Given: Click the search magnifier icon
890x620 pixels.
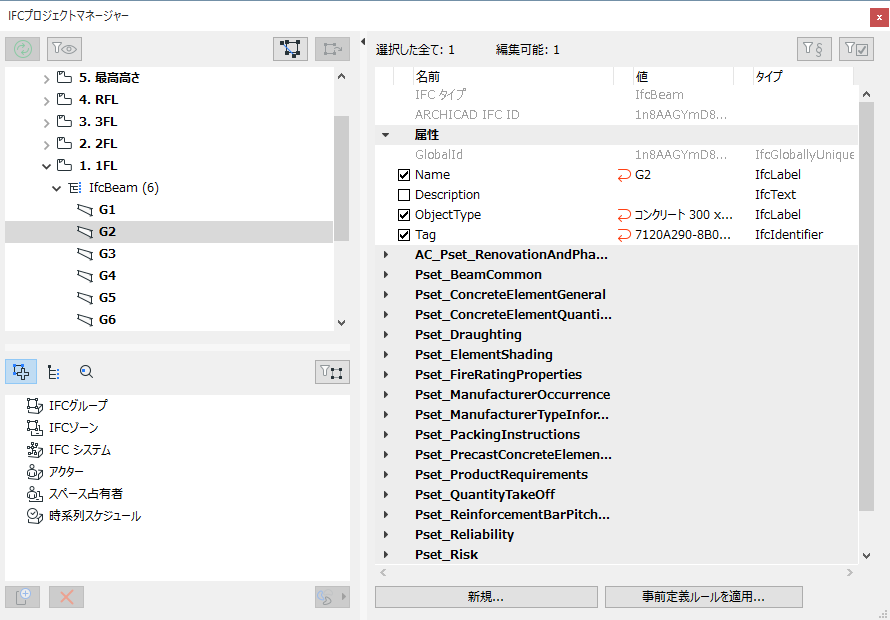Looking at the screenshot, I should coord(86,372).
